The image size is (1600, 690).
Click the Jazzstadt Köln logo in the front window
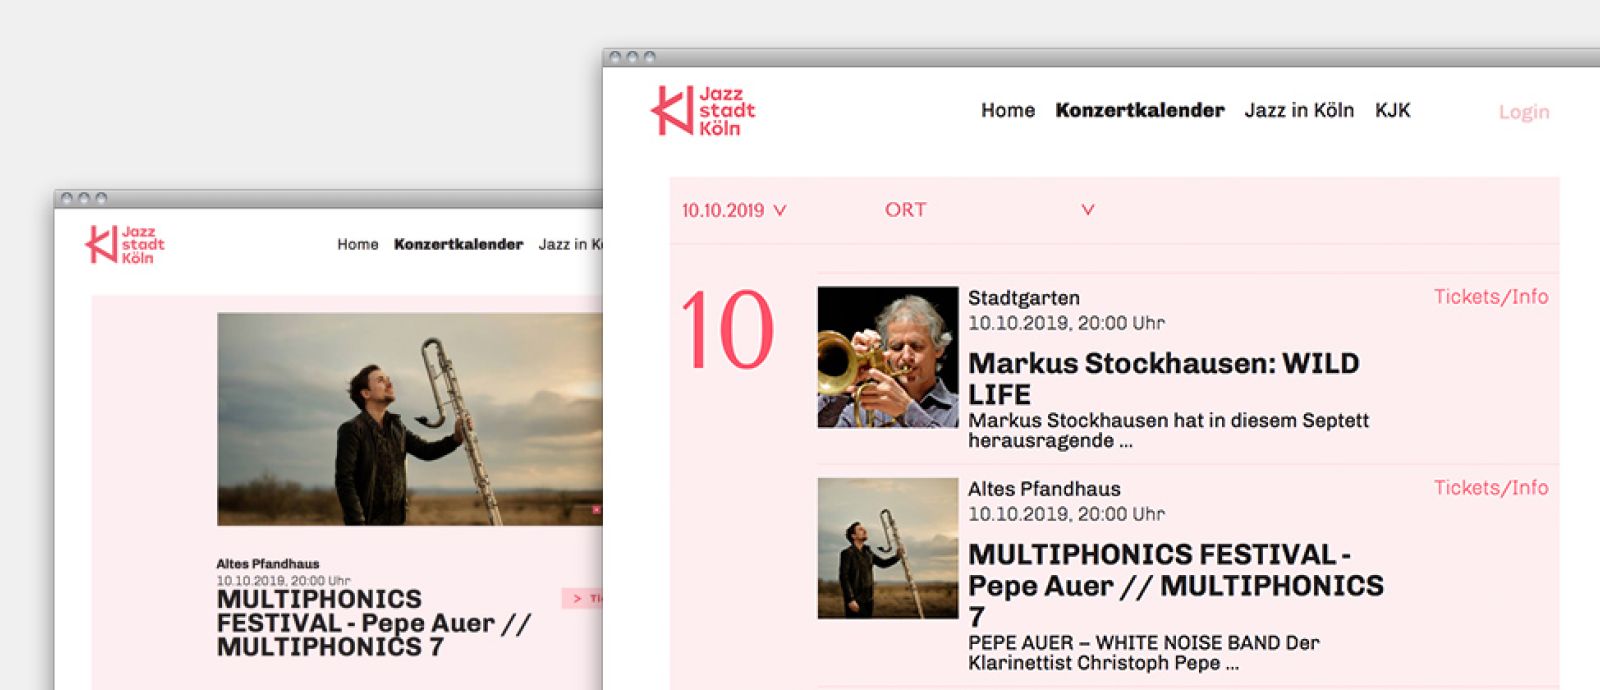coord(702,111)
